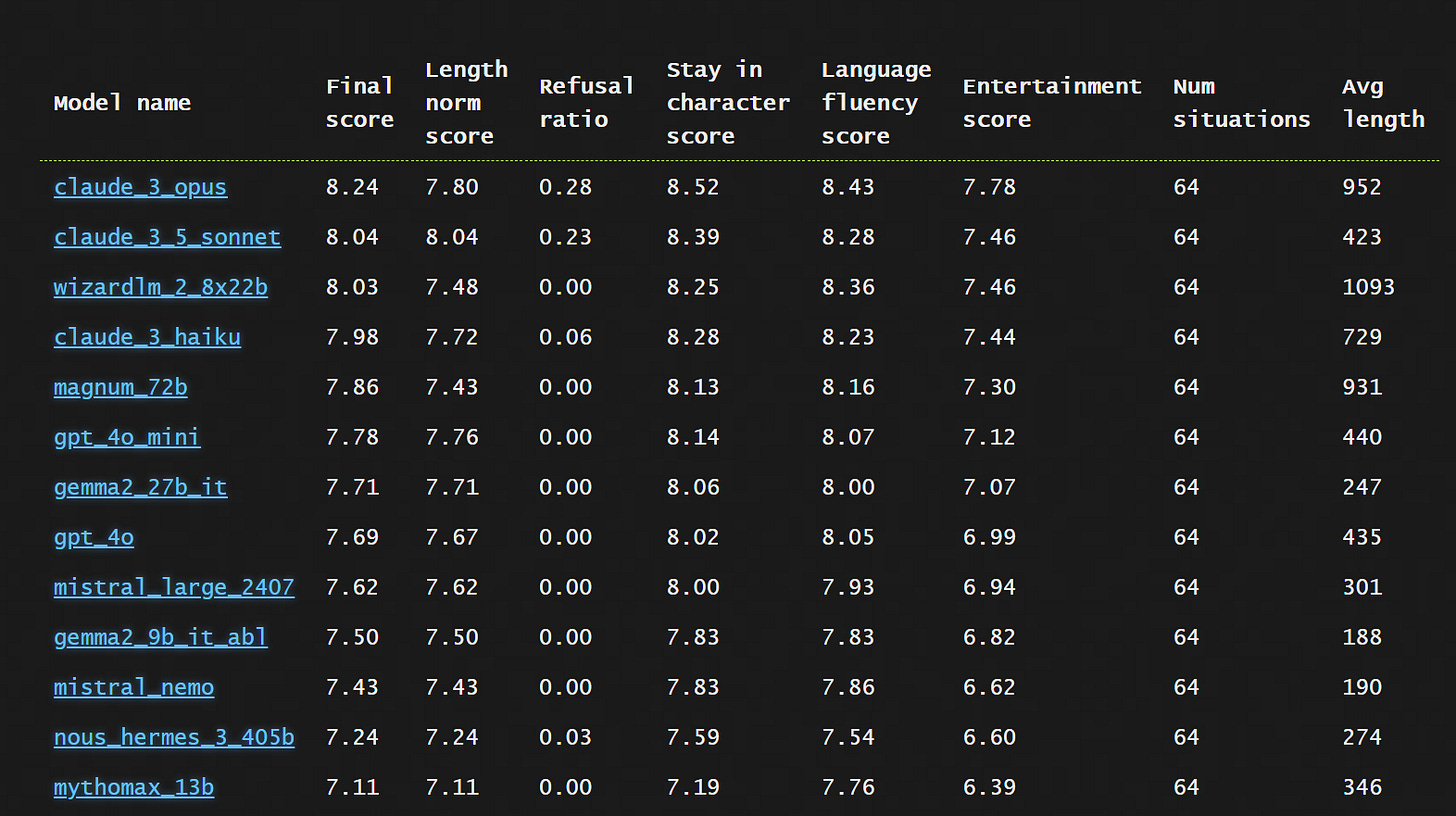
Task: Open the nous_hermes_3_405b model link
Action: [174, 737]
